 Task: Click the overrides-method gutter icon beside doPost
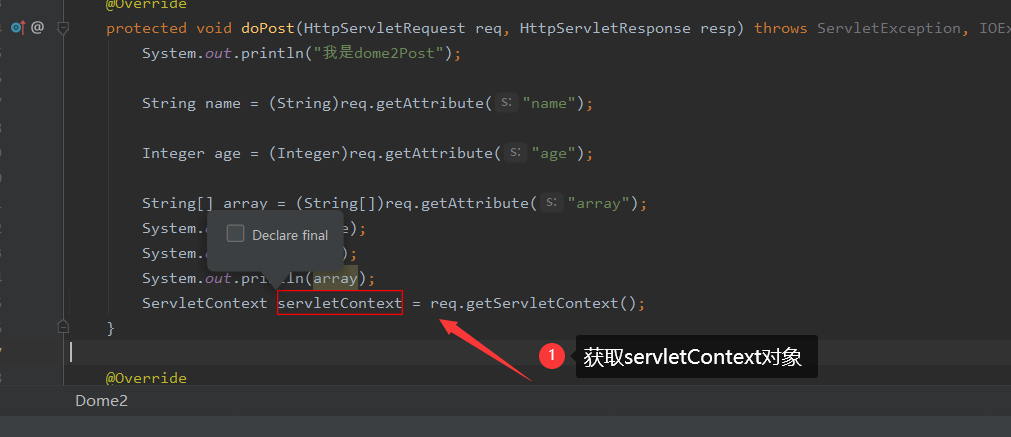pos(17,28)
